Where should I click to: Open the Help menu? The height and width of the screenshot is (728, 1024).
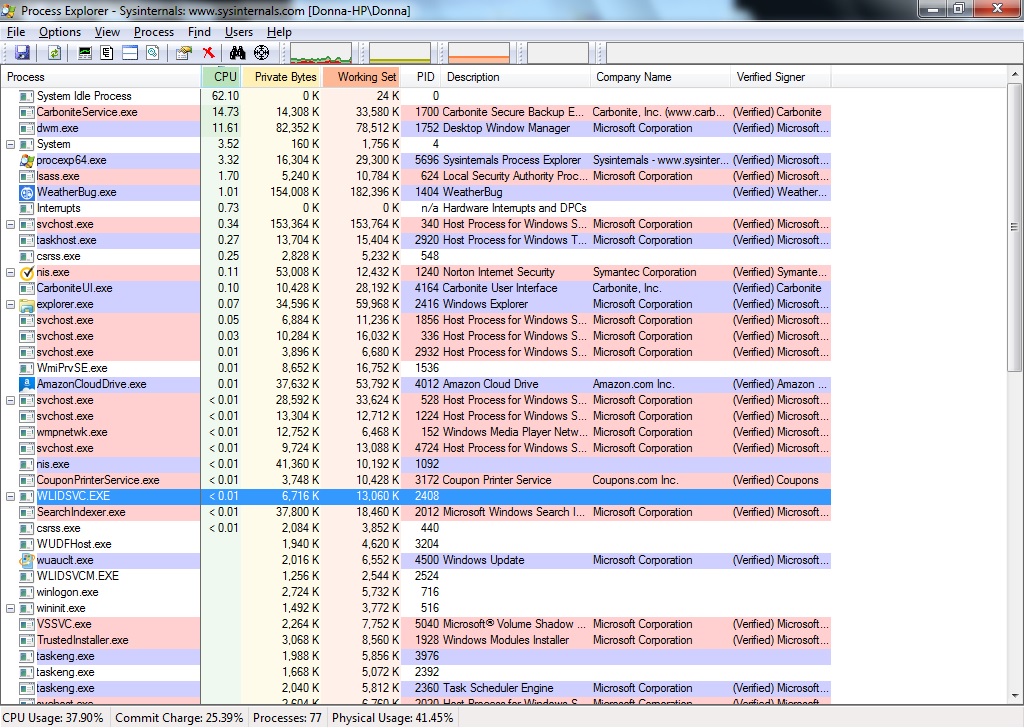(x=279, y=32)
